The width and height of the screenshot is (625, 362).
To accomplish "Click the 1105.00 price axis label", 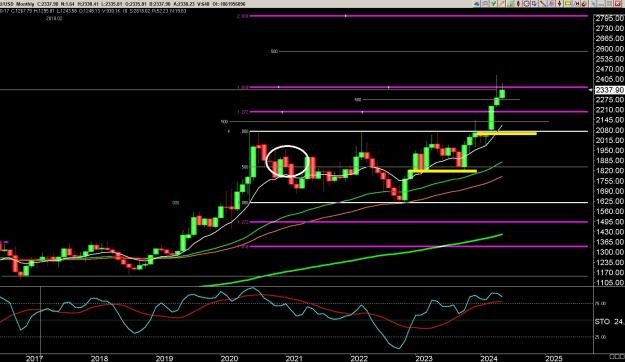I will click(609, 283).
